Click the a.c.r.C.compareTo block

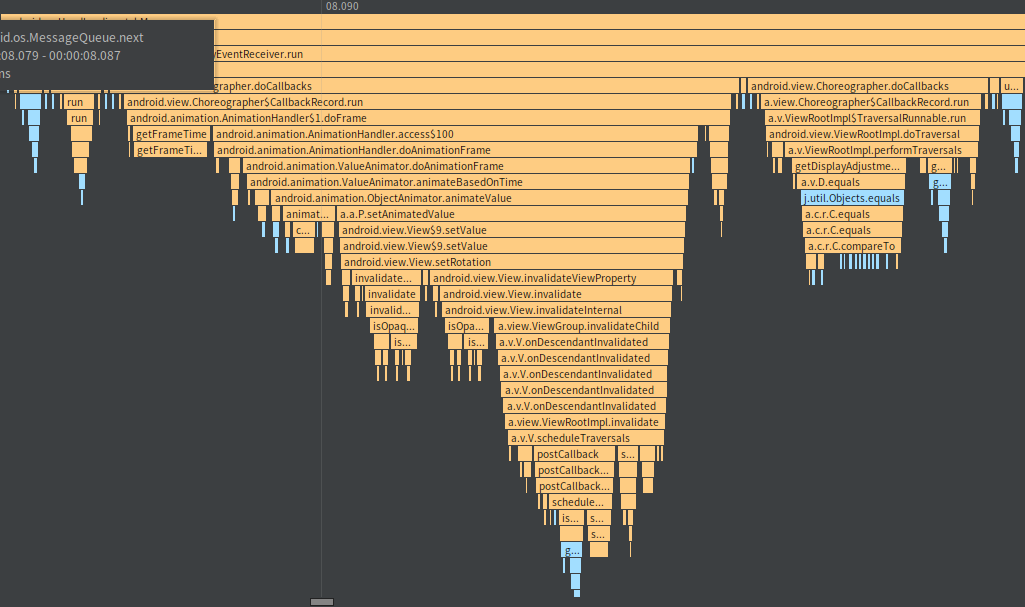[x=853, y=246]
